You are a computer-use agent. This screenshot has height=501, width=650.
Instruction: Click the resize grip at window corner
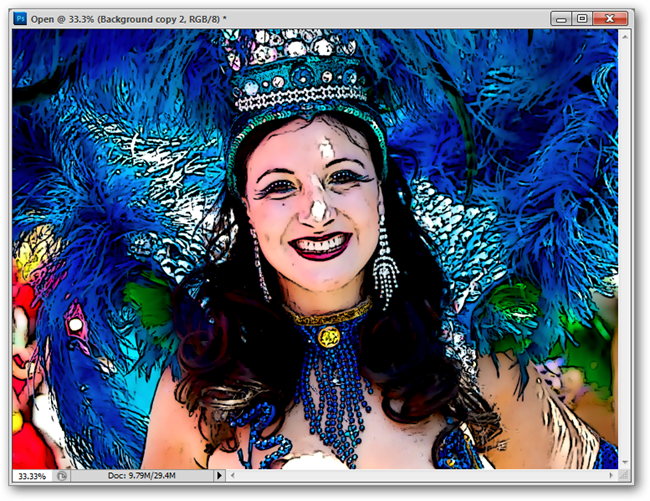[624, 475]
